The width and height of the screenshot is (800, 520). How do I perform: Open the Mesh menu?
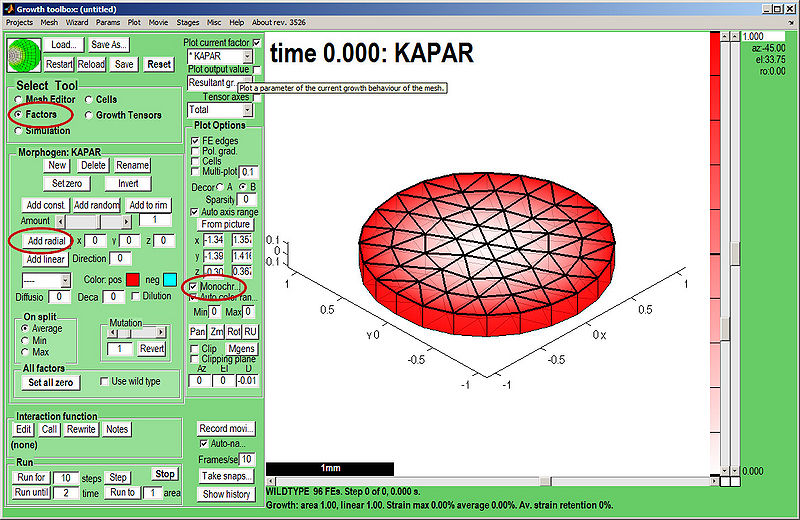[x=49, y=21]
